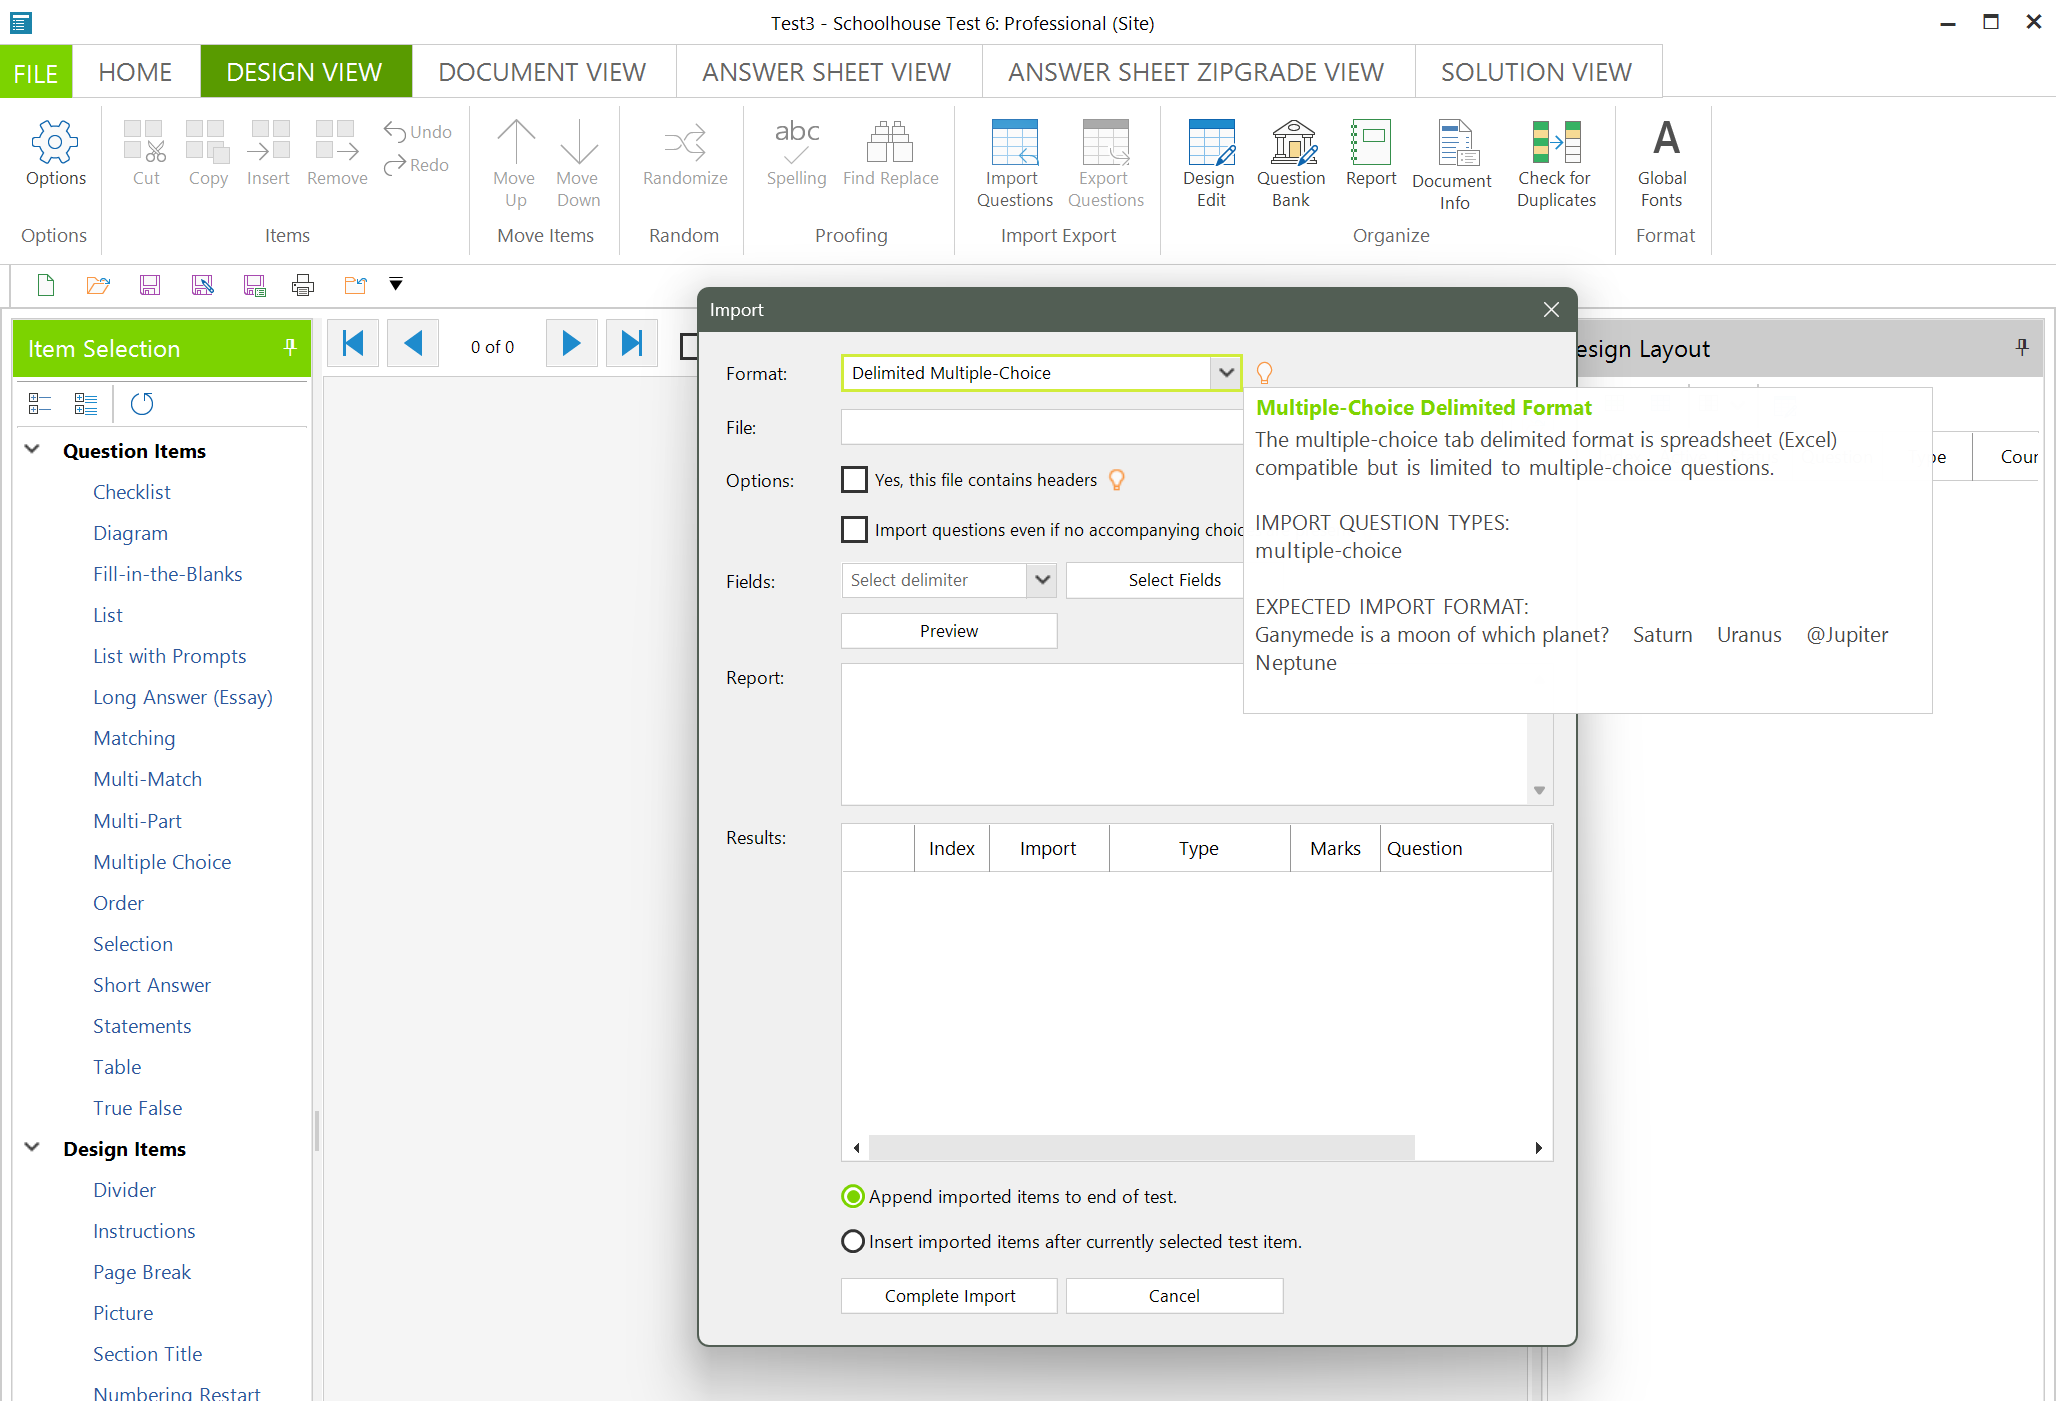Open the Format dropdown
Screen dimensions: 2056x1401
1225,373
